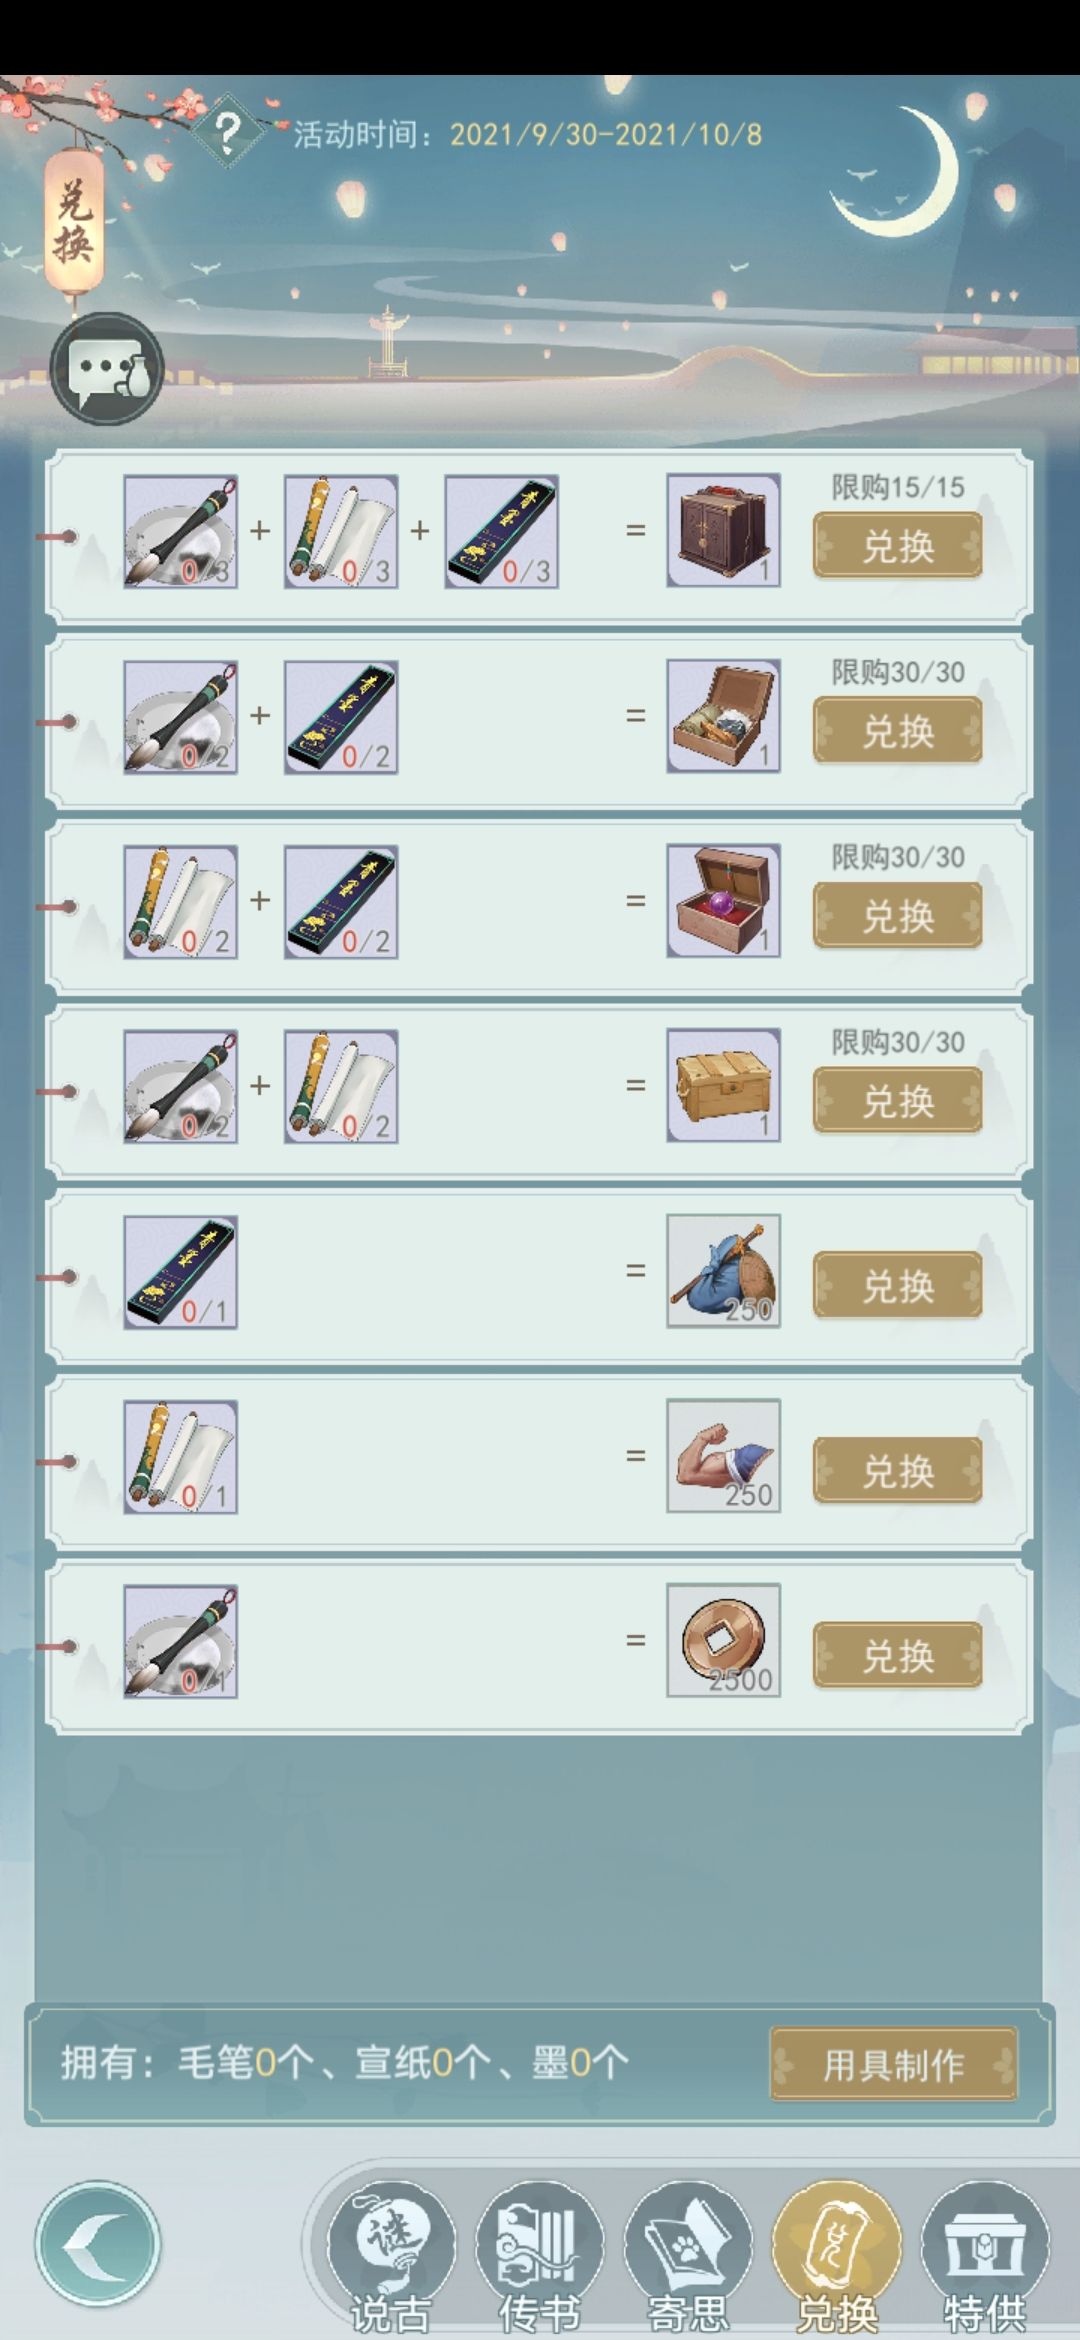Click 兑换 for the 限购15/15 cabinet
The image size is (1080, 2340).
[898, 545]
